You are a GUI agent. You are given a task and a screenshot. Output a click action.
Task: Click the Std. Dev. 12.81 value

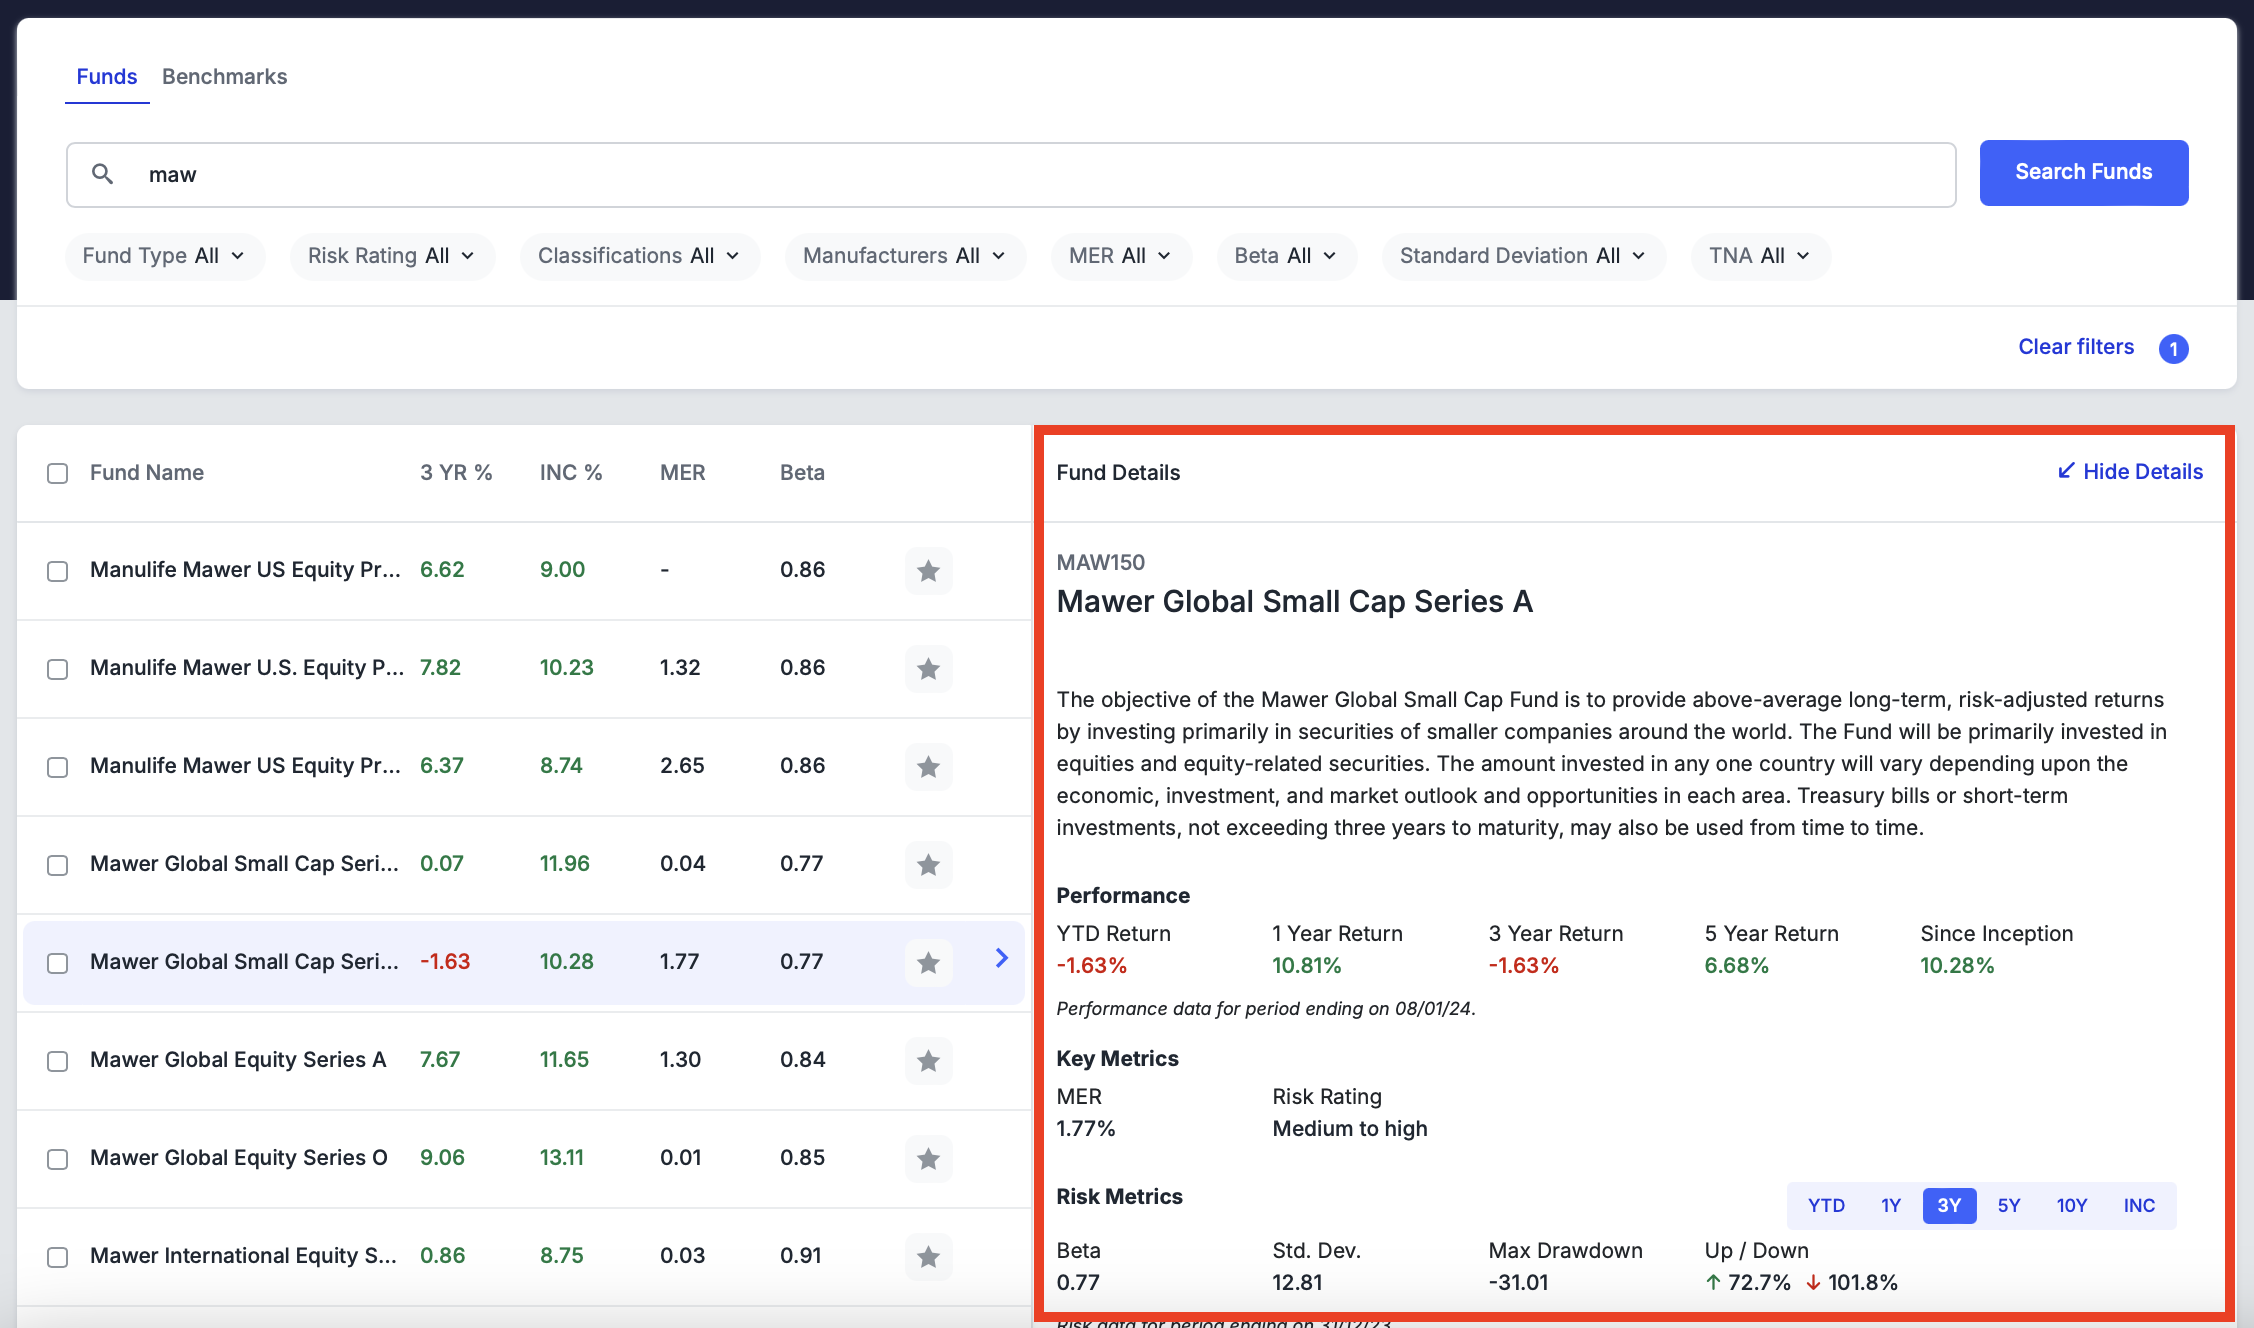pyautogui.click(x=1297, y=1283)
